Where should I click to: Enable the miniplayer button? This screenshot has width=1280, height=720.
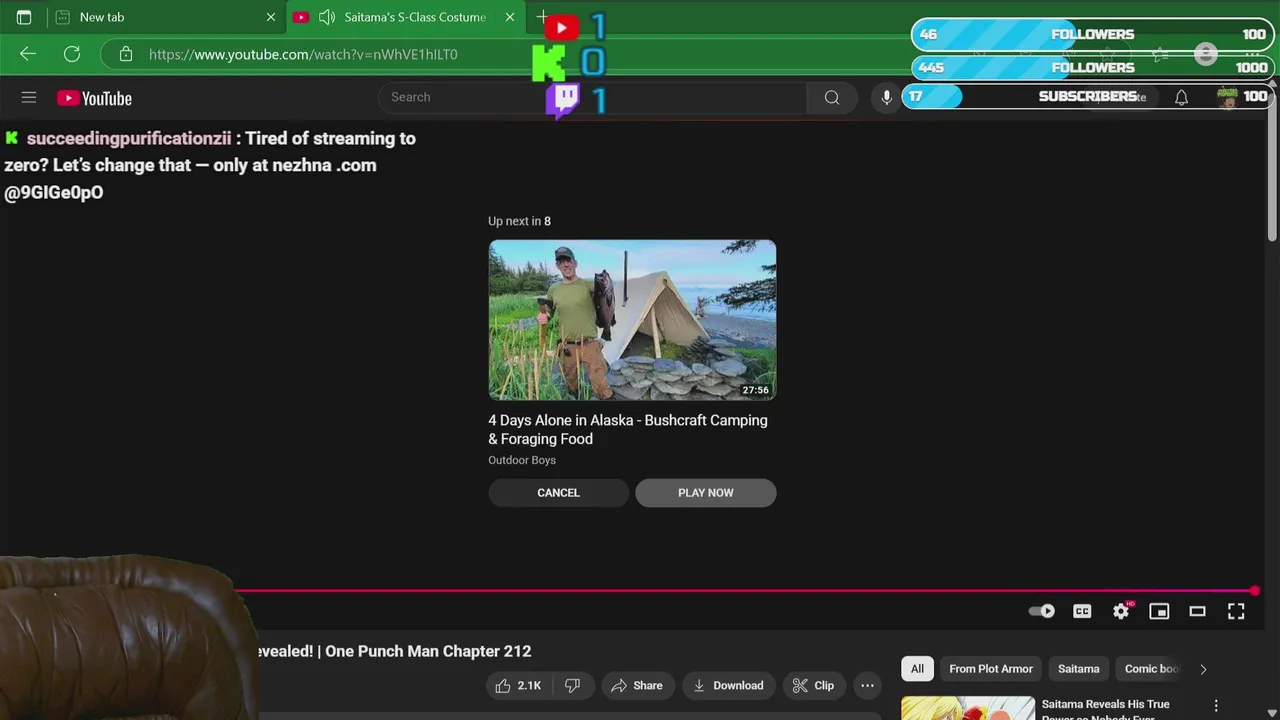(x=1159, y=611)
